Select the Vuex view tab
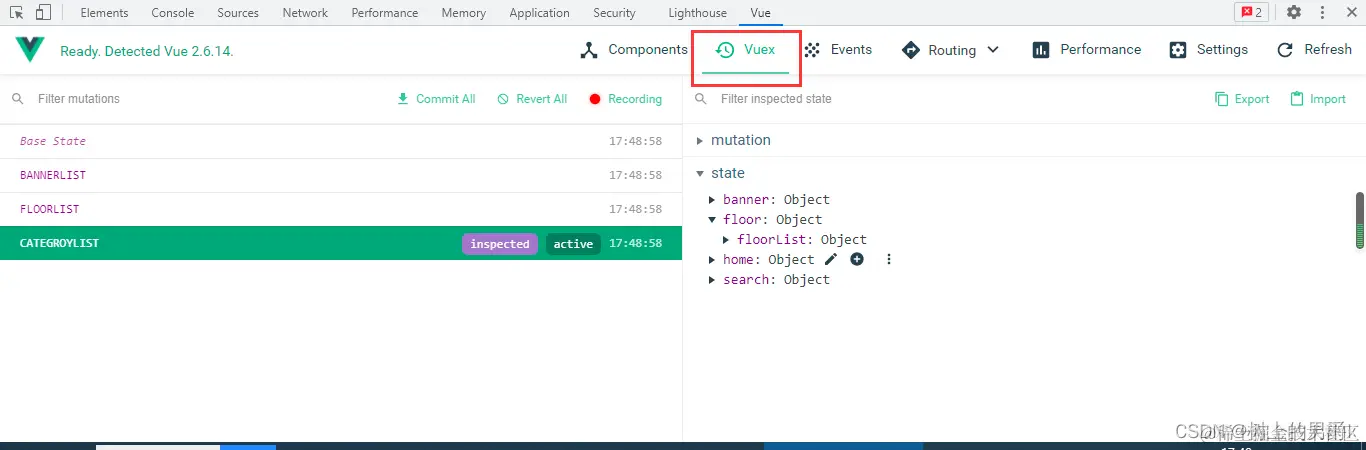Screen dimensions: 1366x450 point(746,50)
